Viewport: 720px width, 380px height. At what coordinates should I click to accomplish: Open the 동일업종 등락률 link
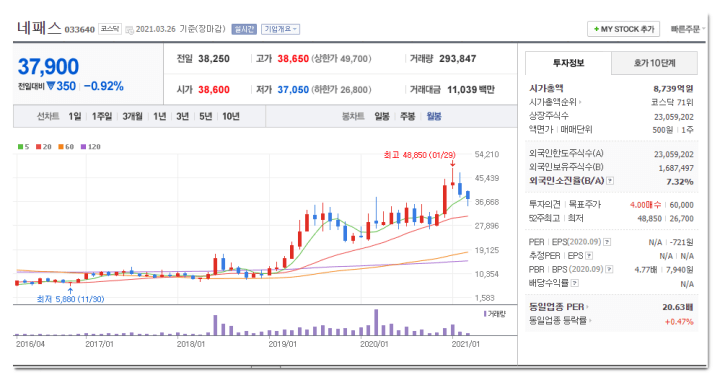560,320
